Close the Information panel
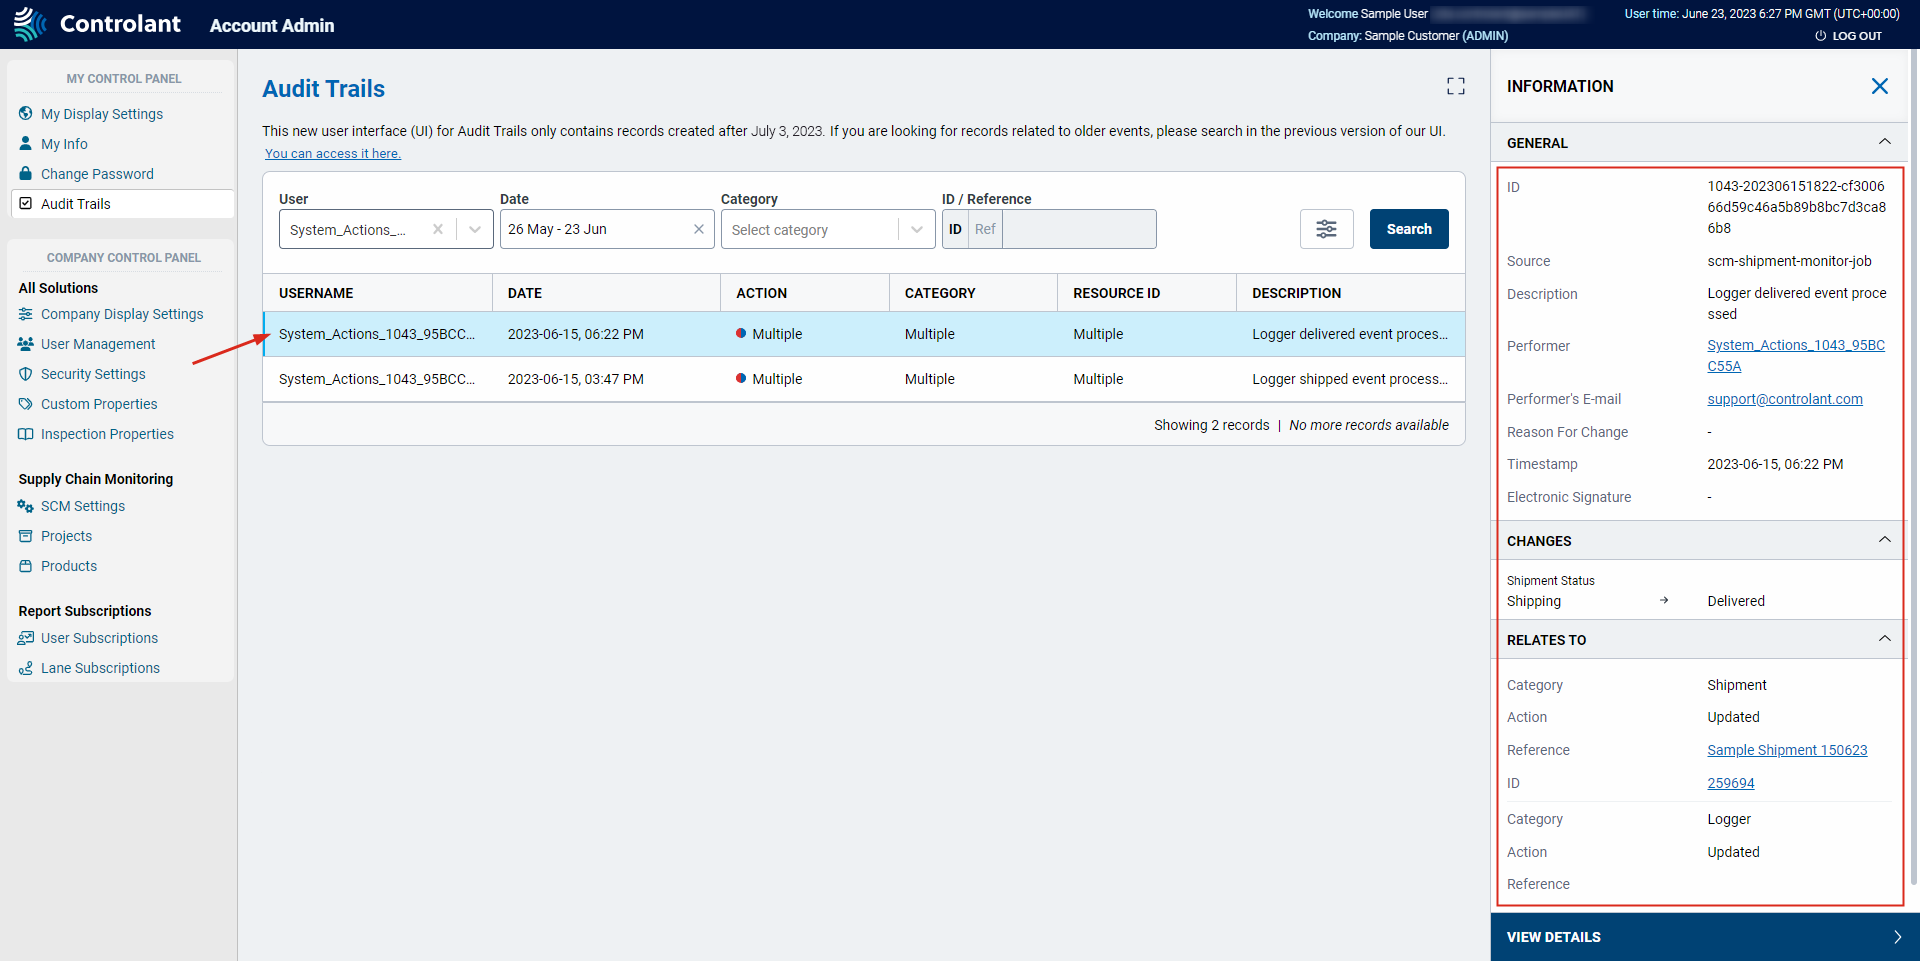This screenshot has height=961, width=1920. click(1880, 86)
